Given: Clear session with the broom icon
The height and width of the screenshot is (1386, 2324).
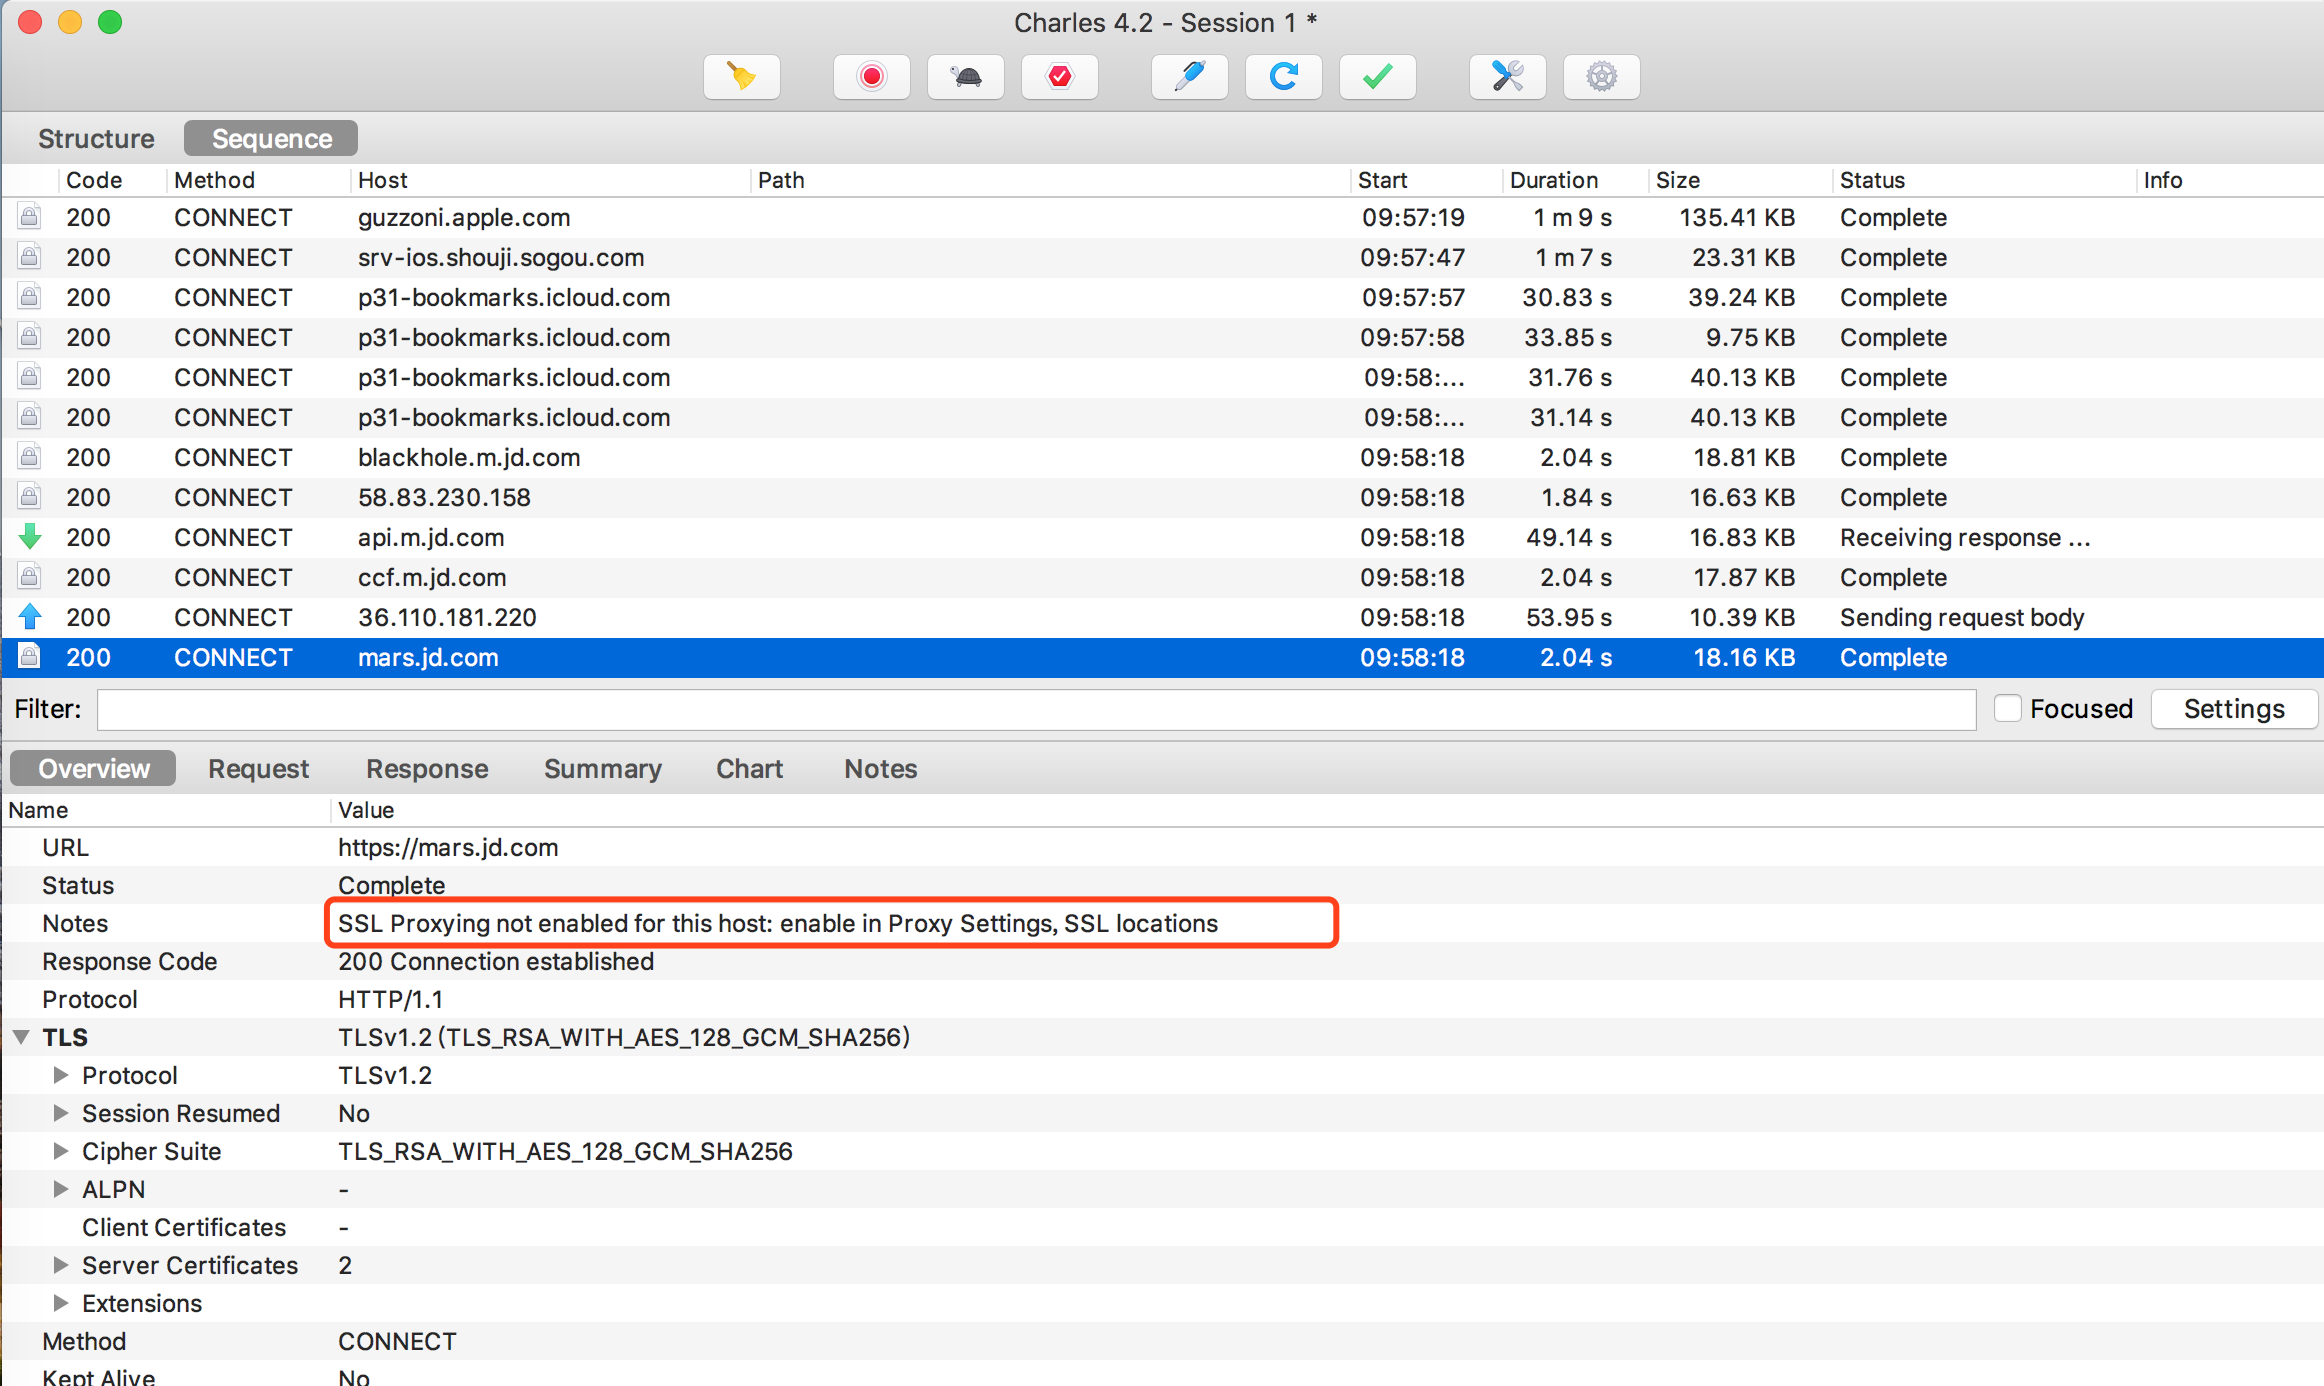Looking at the screenshot, I should click(x=741, y=77).
